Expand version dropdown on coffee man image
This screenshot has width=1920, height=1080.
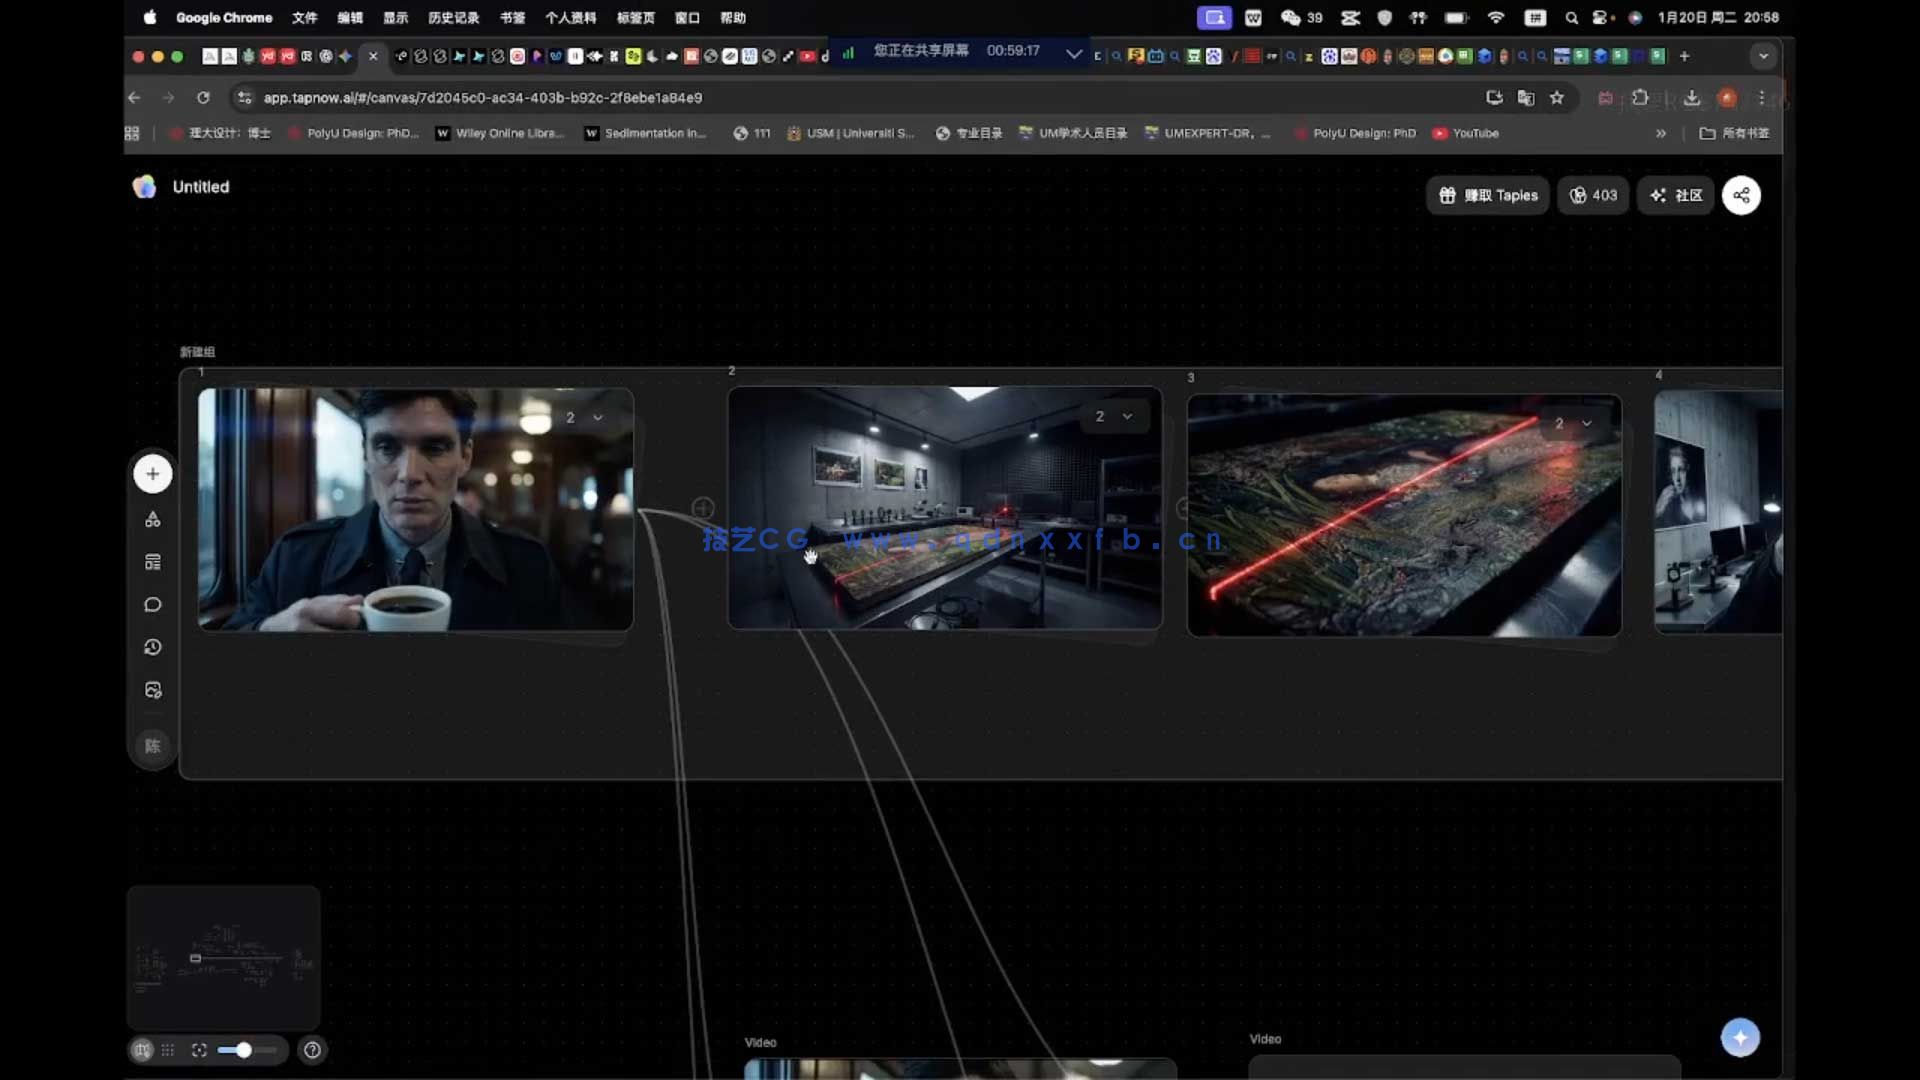597,418
